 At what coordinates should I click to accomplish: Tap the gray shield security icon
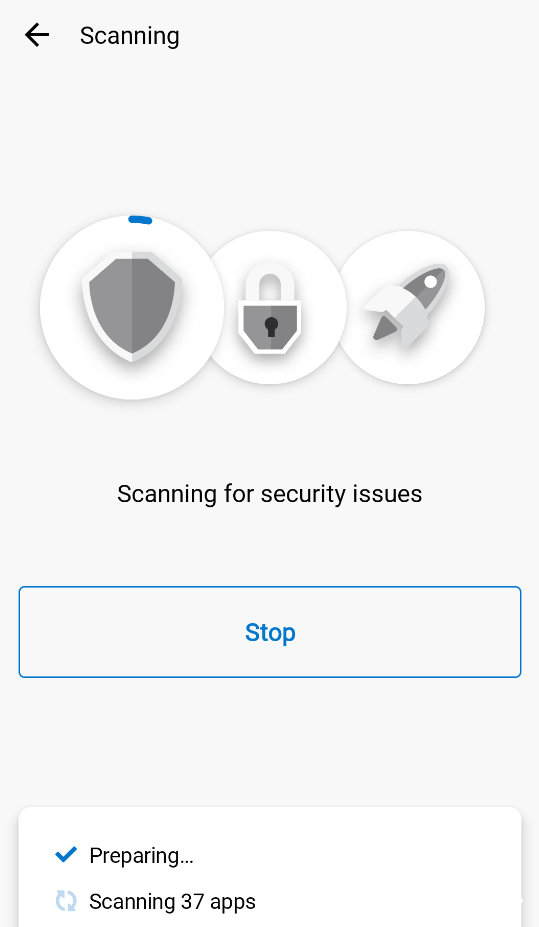[x=132, y=306]
